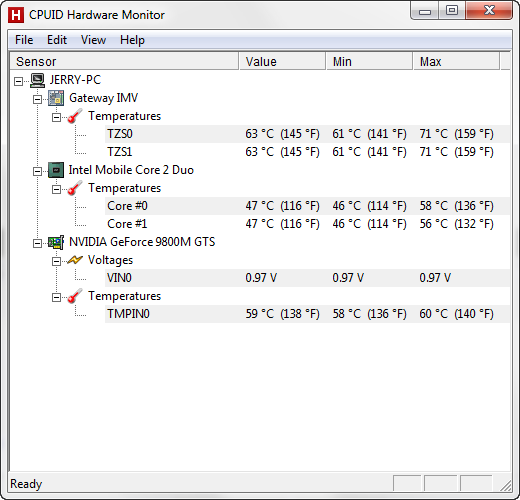Open the Edit menu
Screen dimensions: 520x500
pyautogui.click(x=57, y=40)
